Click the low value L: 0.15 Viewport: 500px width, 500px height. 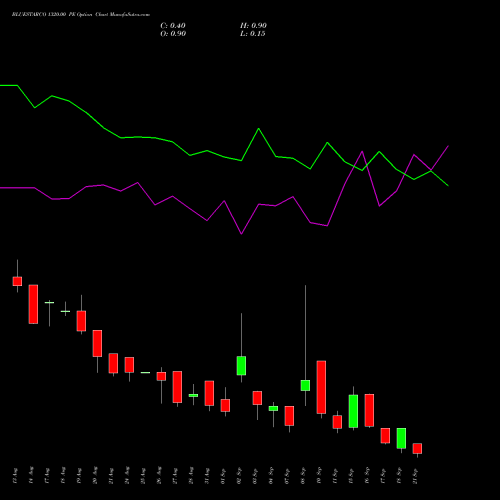(x=253, y=34)
